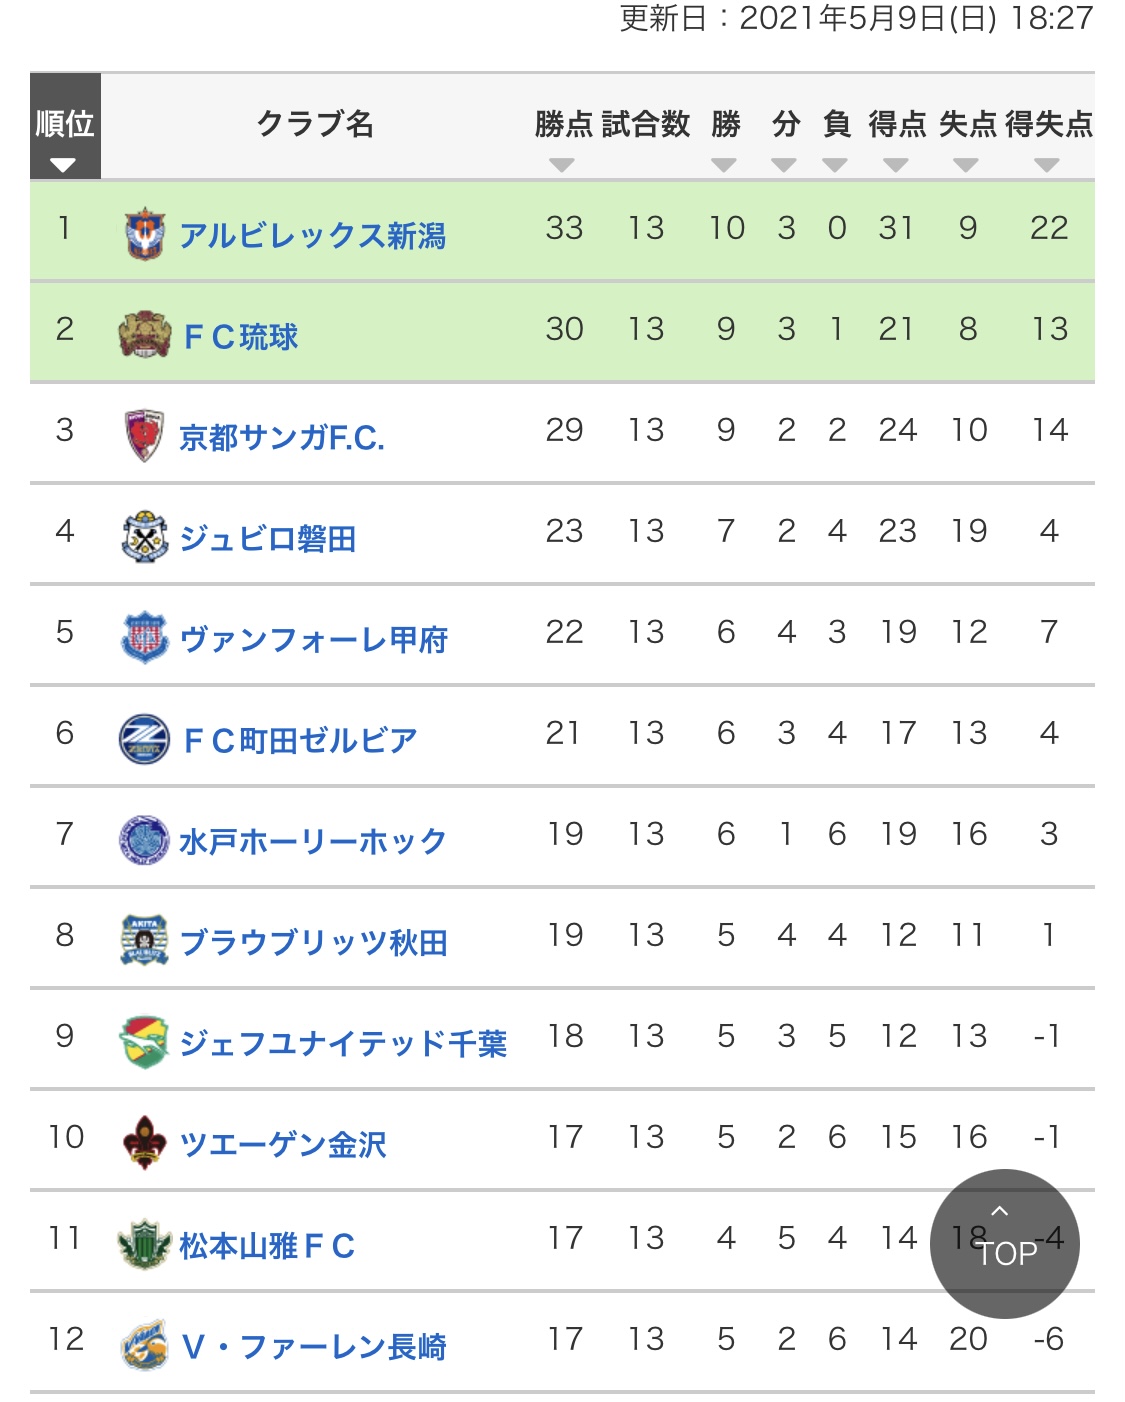Click the Albirex Niigata club crest
Image resolution: width=1125 pixels, height=1402 pixels.
[145, 233]
